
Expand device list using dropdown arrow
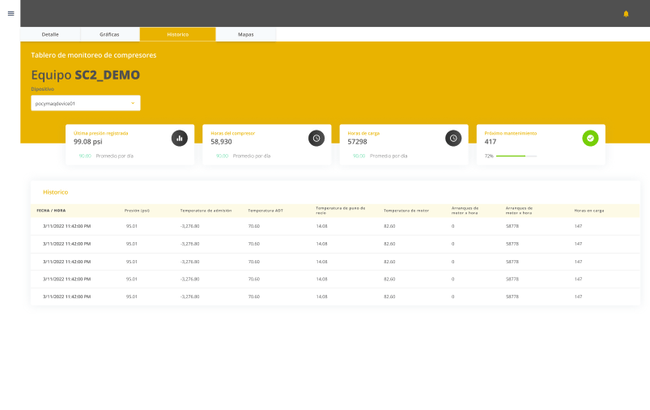pos(132,103)
